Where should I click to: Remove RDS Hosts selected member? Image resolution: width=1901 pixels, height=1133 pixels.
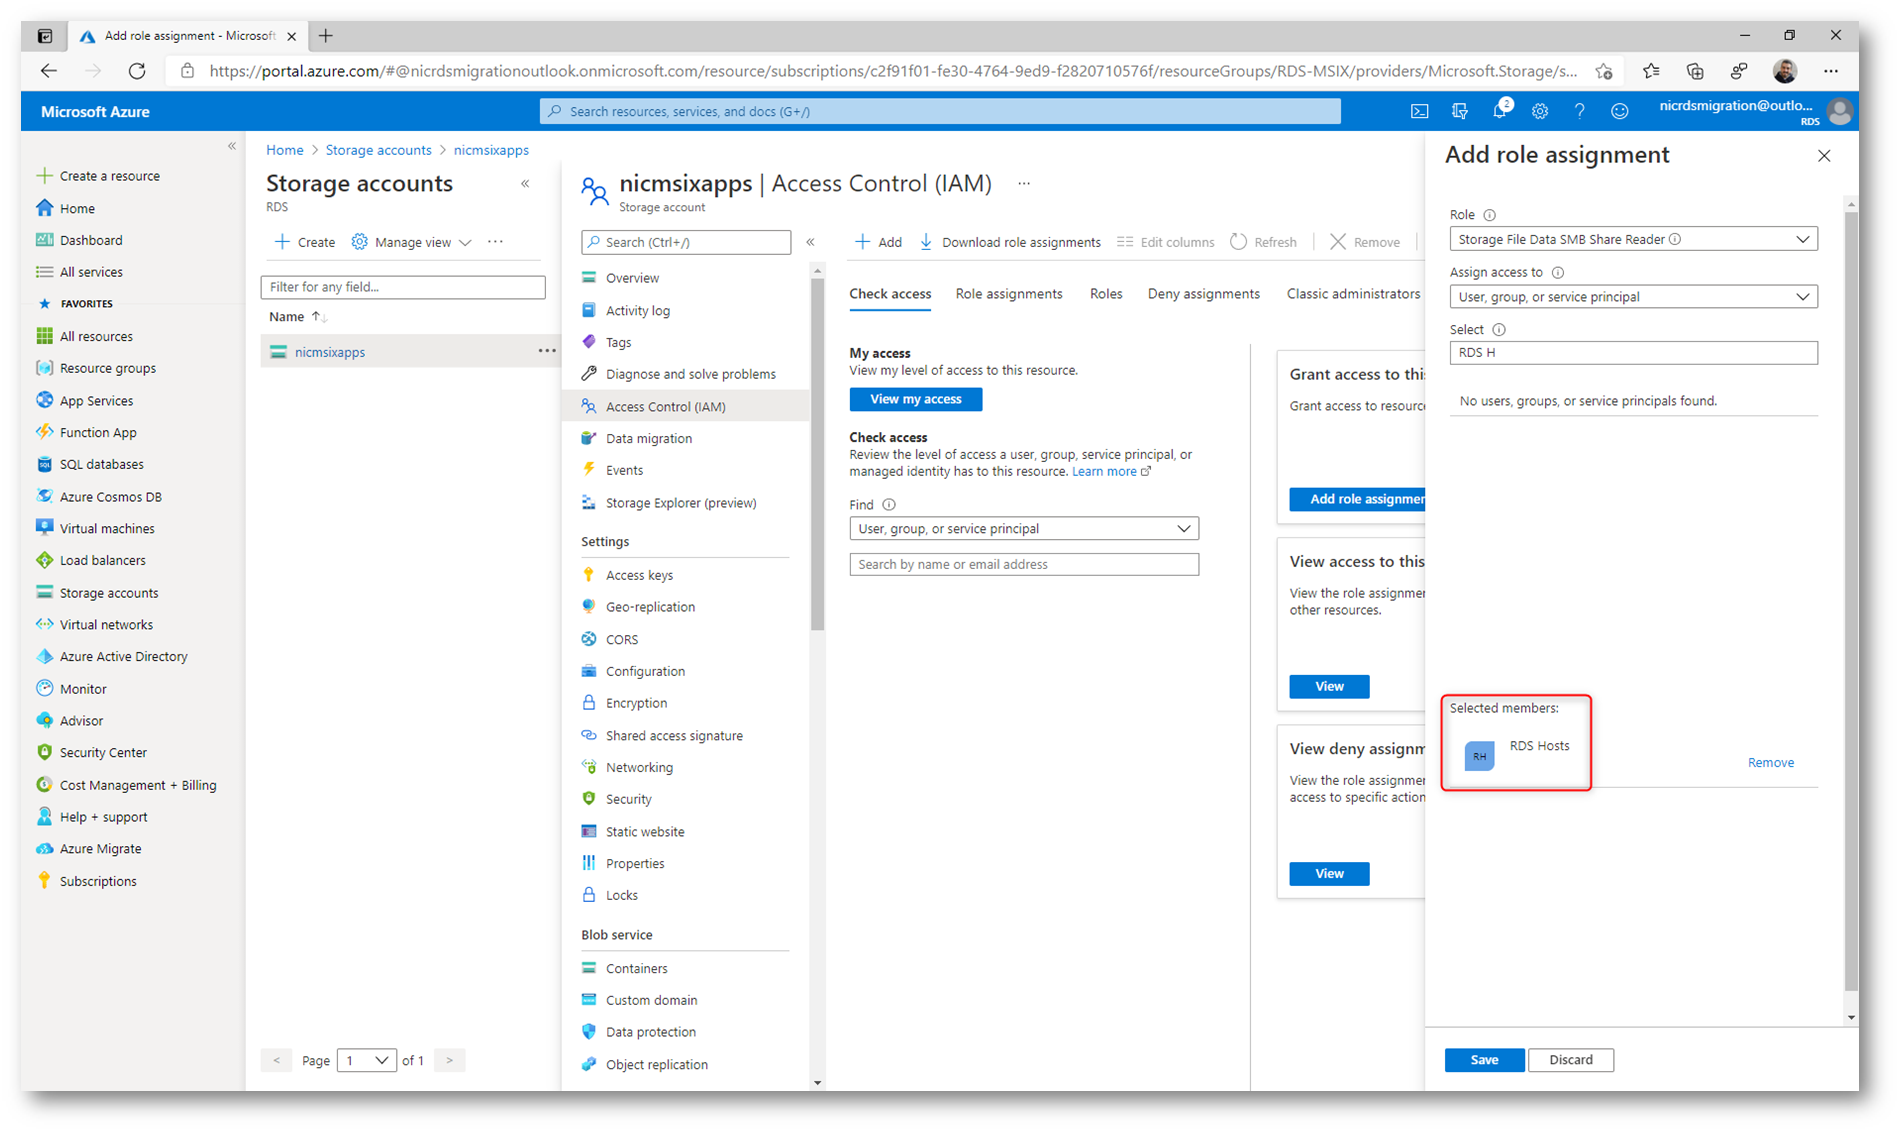pyautogui.click(x=1770, y=762)
